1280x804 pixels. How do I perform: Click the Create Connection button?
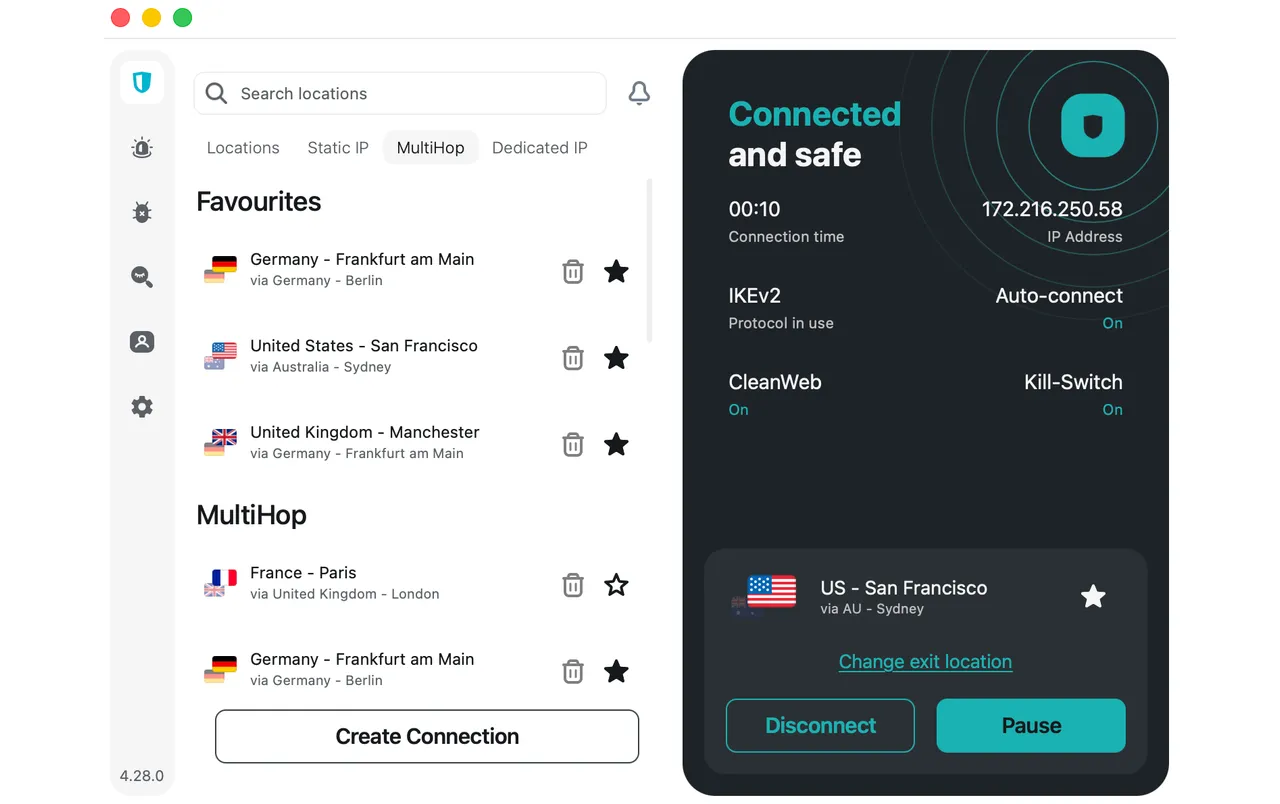point(427,736)
